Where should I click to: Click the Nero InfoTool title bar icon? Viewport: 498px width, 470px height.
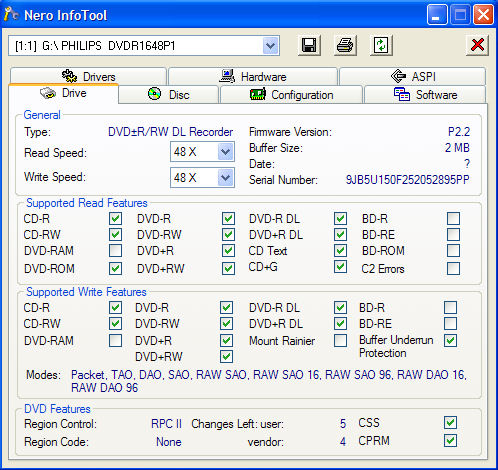[x=11, y=14]
